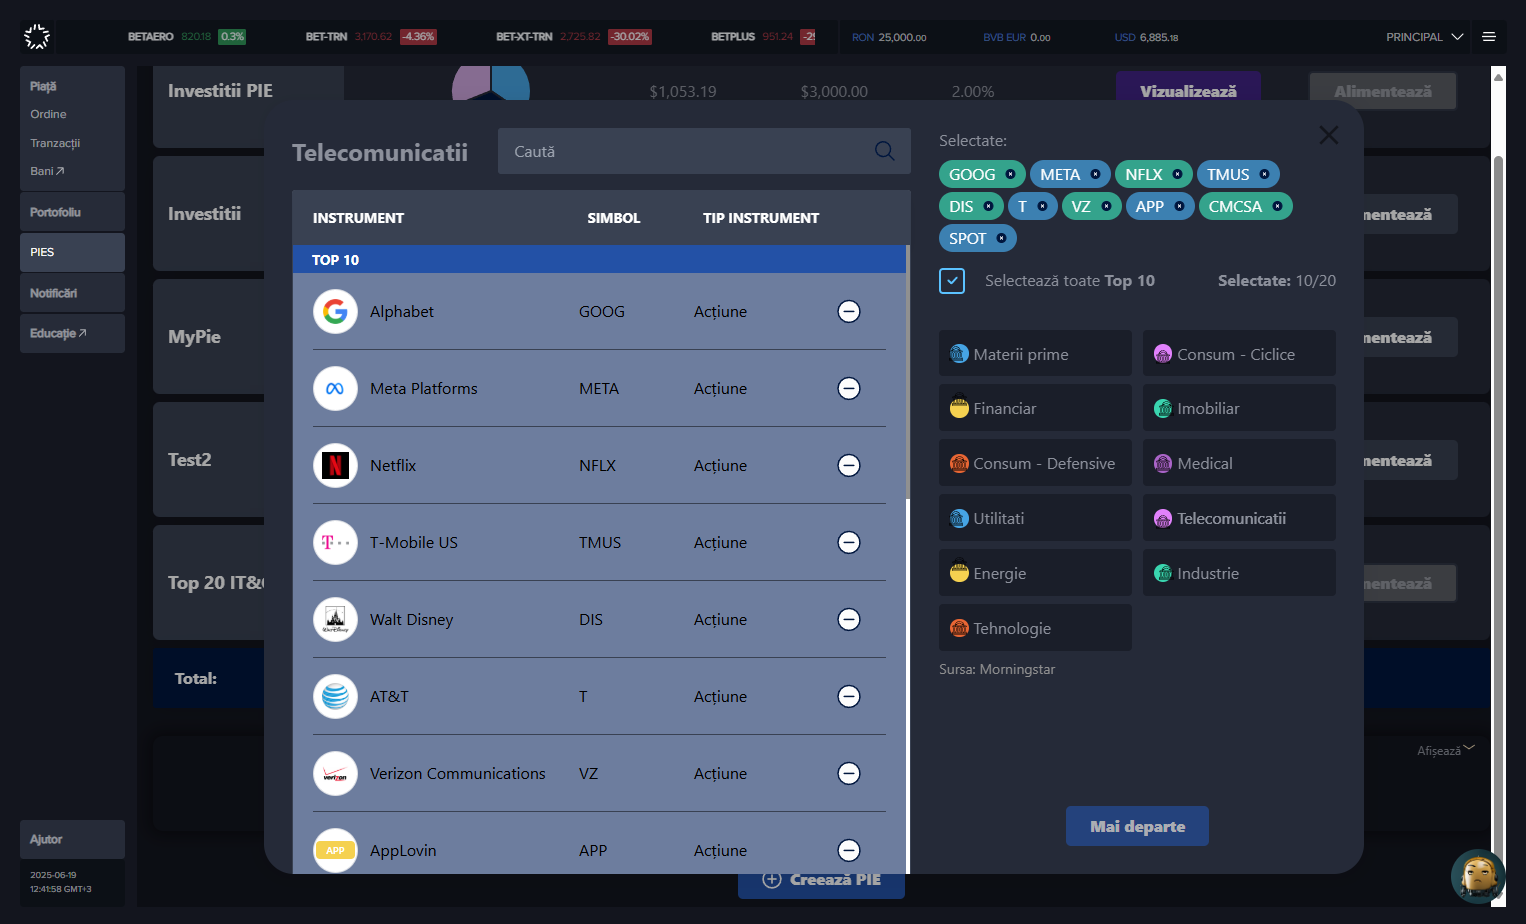Remove Verizon Communications from the selection
Viewport: 1526px width, 924px height.
pos(849,774)
